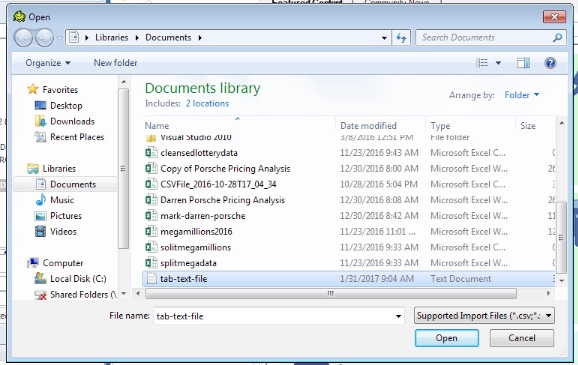The width and height of the screenshot is (578, 365).
Task: Click scroll down arrow of file list scrollbar
Action: tap(561, 281)
